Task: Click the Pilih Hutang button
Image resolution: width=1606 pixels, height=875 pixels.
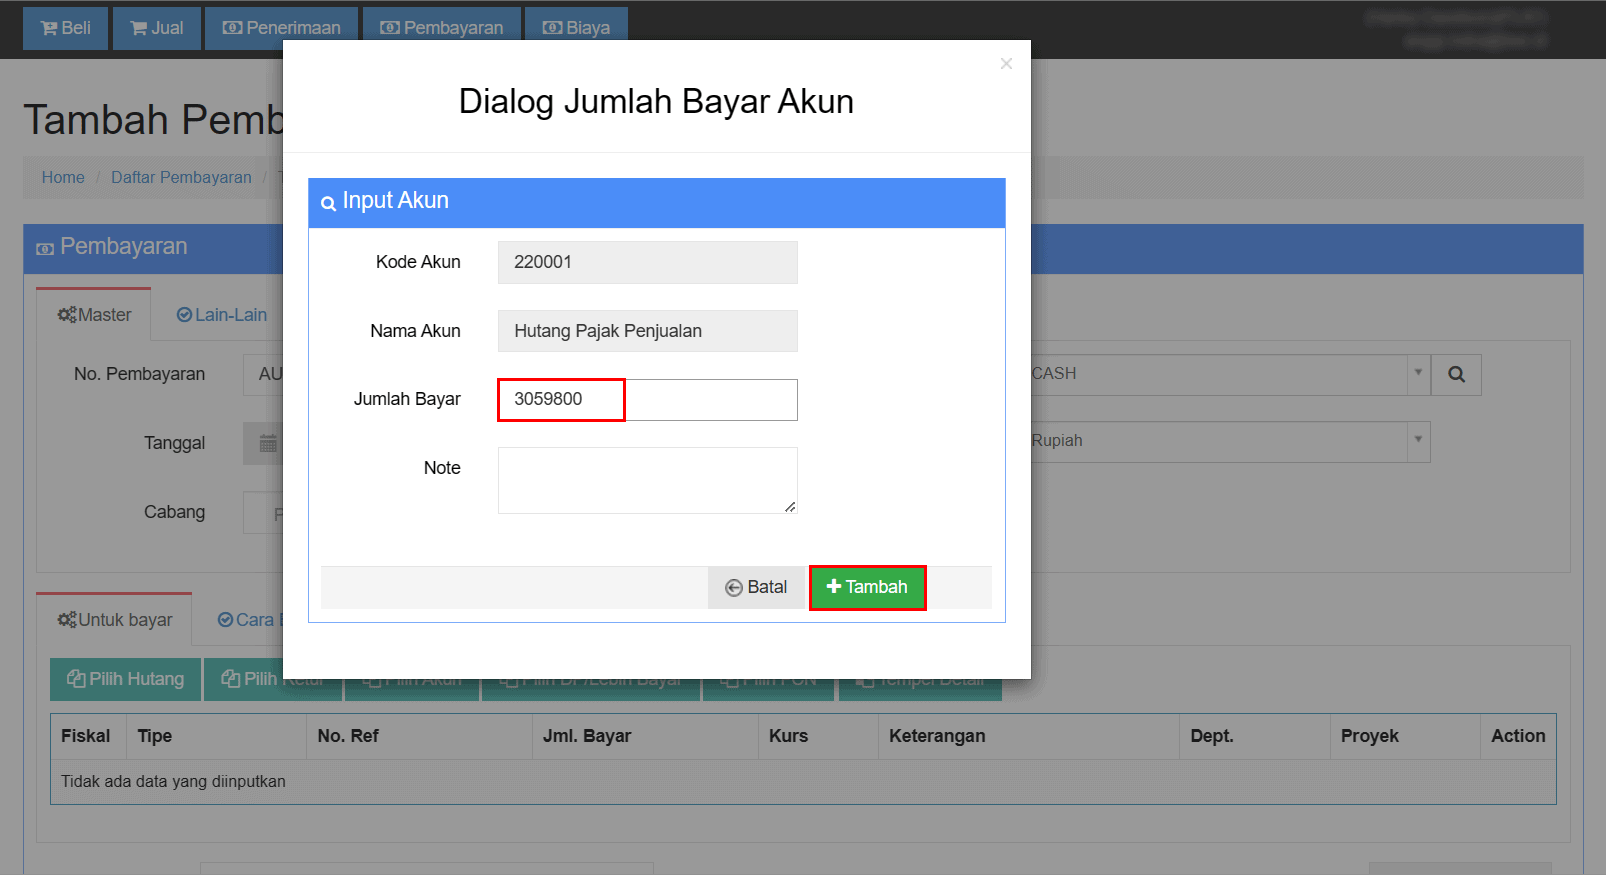Action: [126, 679]
